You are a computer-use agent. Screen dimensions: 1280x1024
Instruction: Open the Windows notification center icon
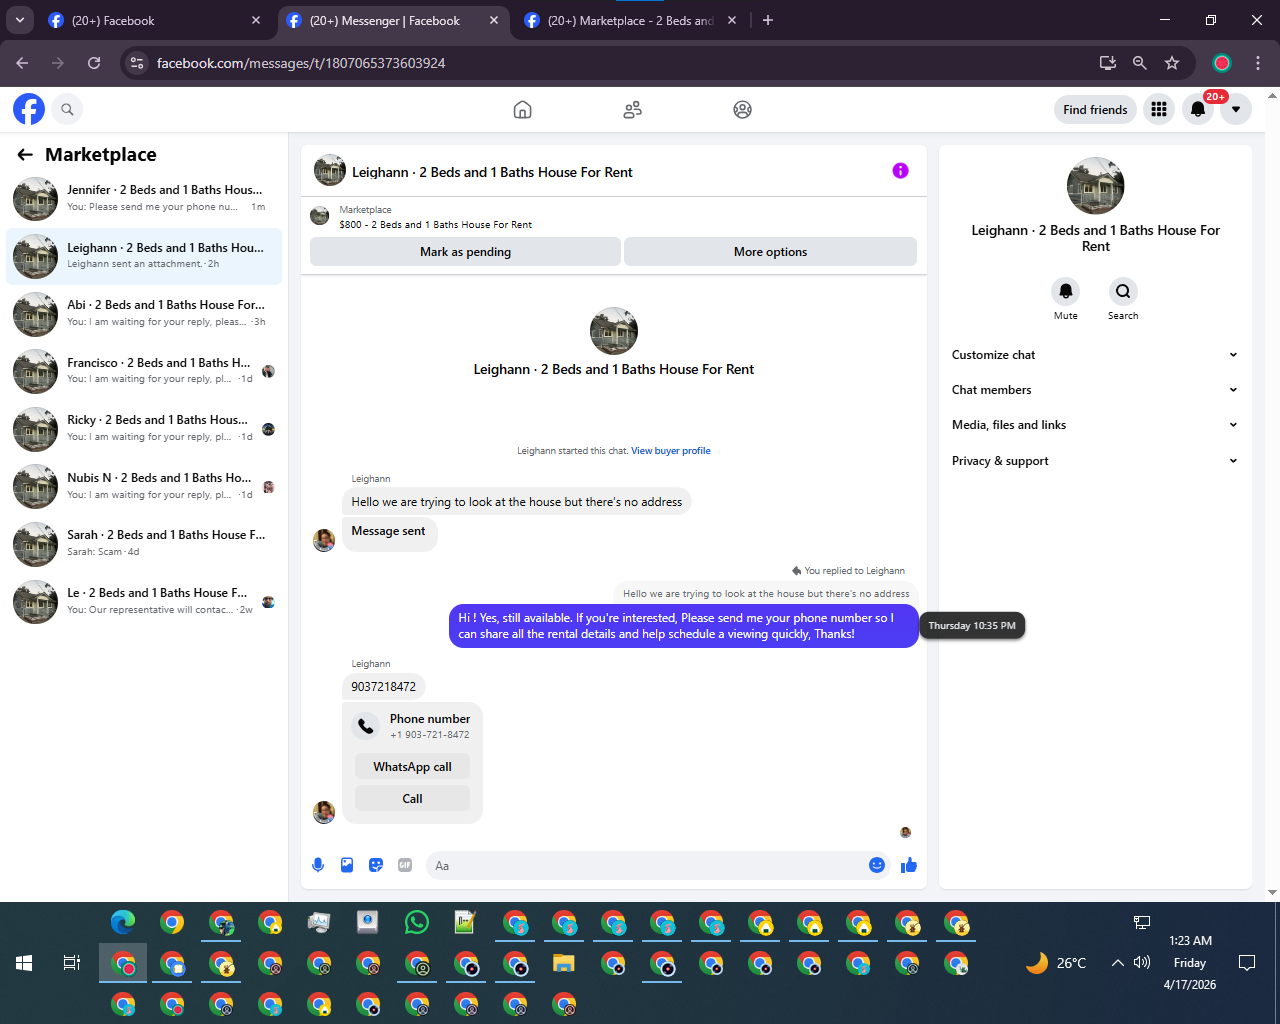tap(1247, 963)
